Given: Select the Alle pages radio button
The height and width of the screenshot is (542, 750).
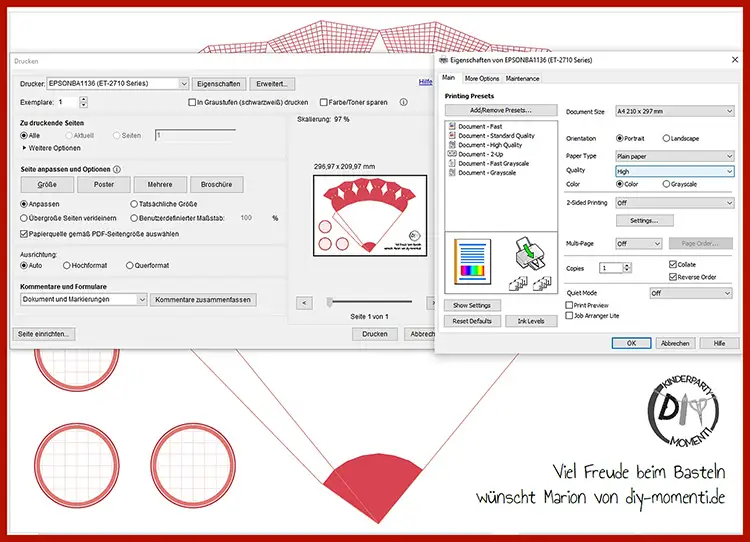Looking at the screenshot, I should [23, 136].
